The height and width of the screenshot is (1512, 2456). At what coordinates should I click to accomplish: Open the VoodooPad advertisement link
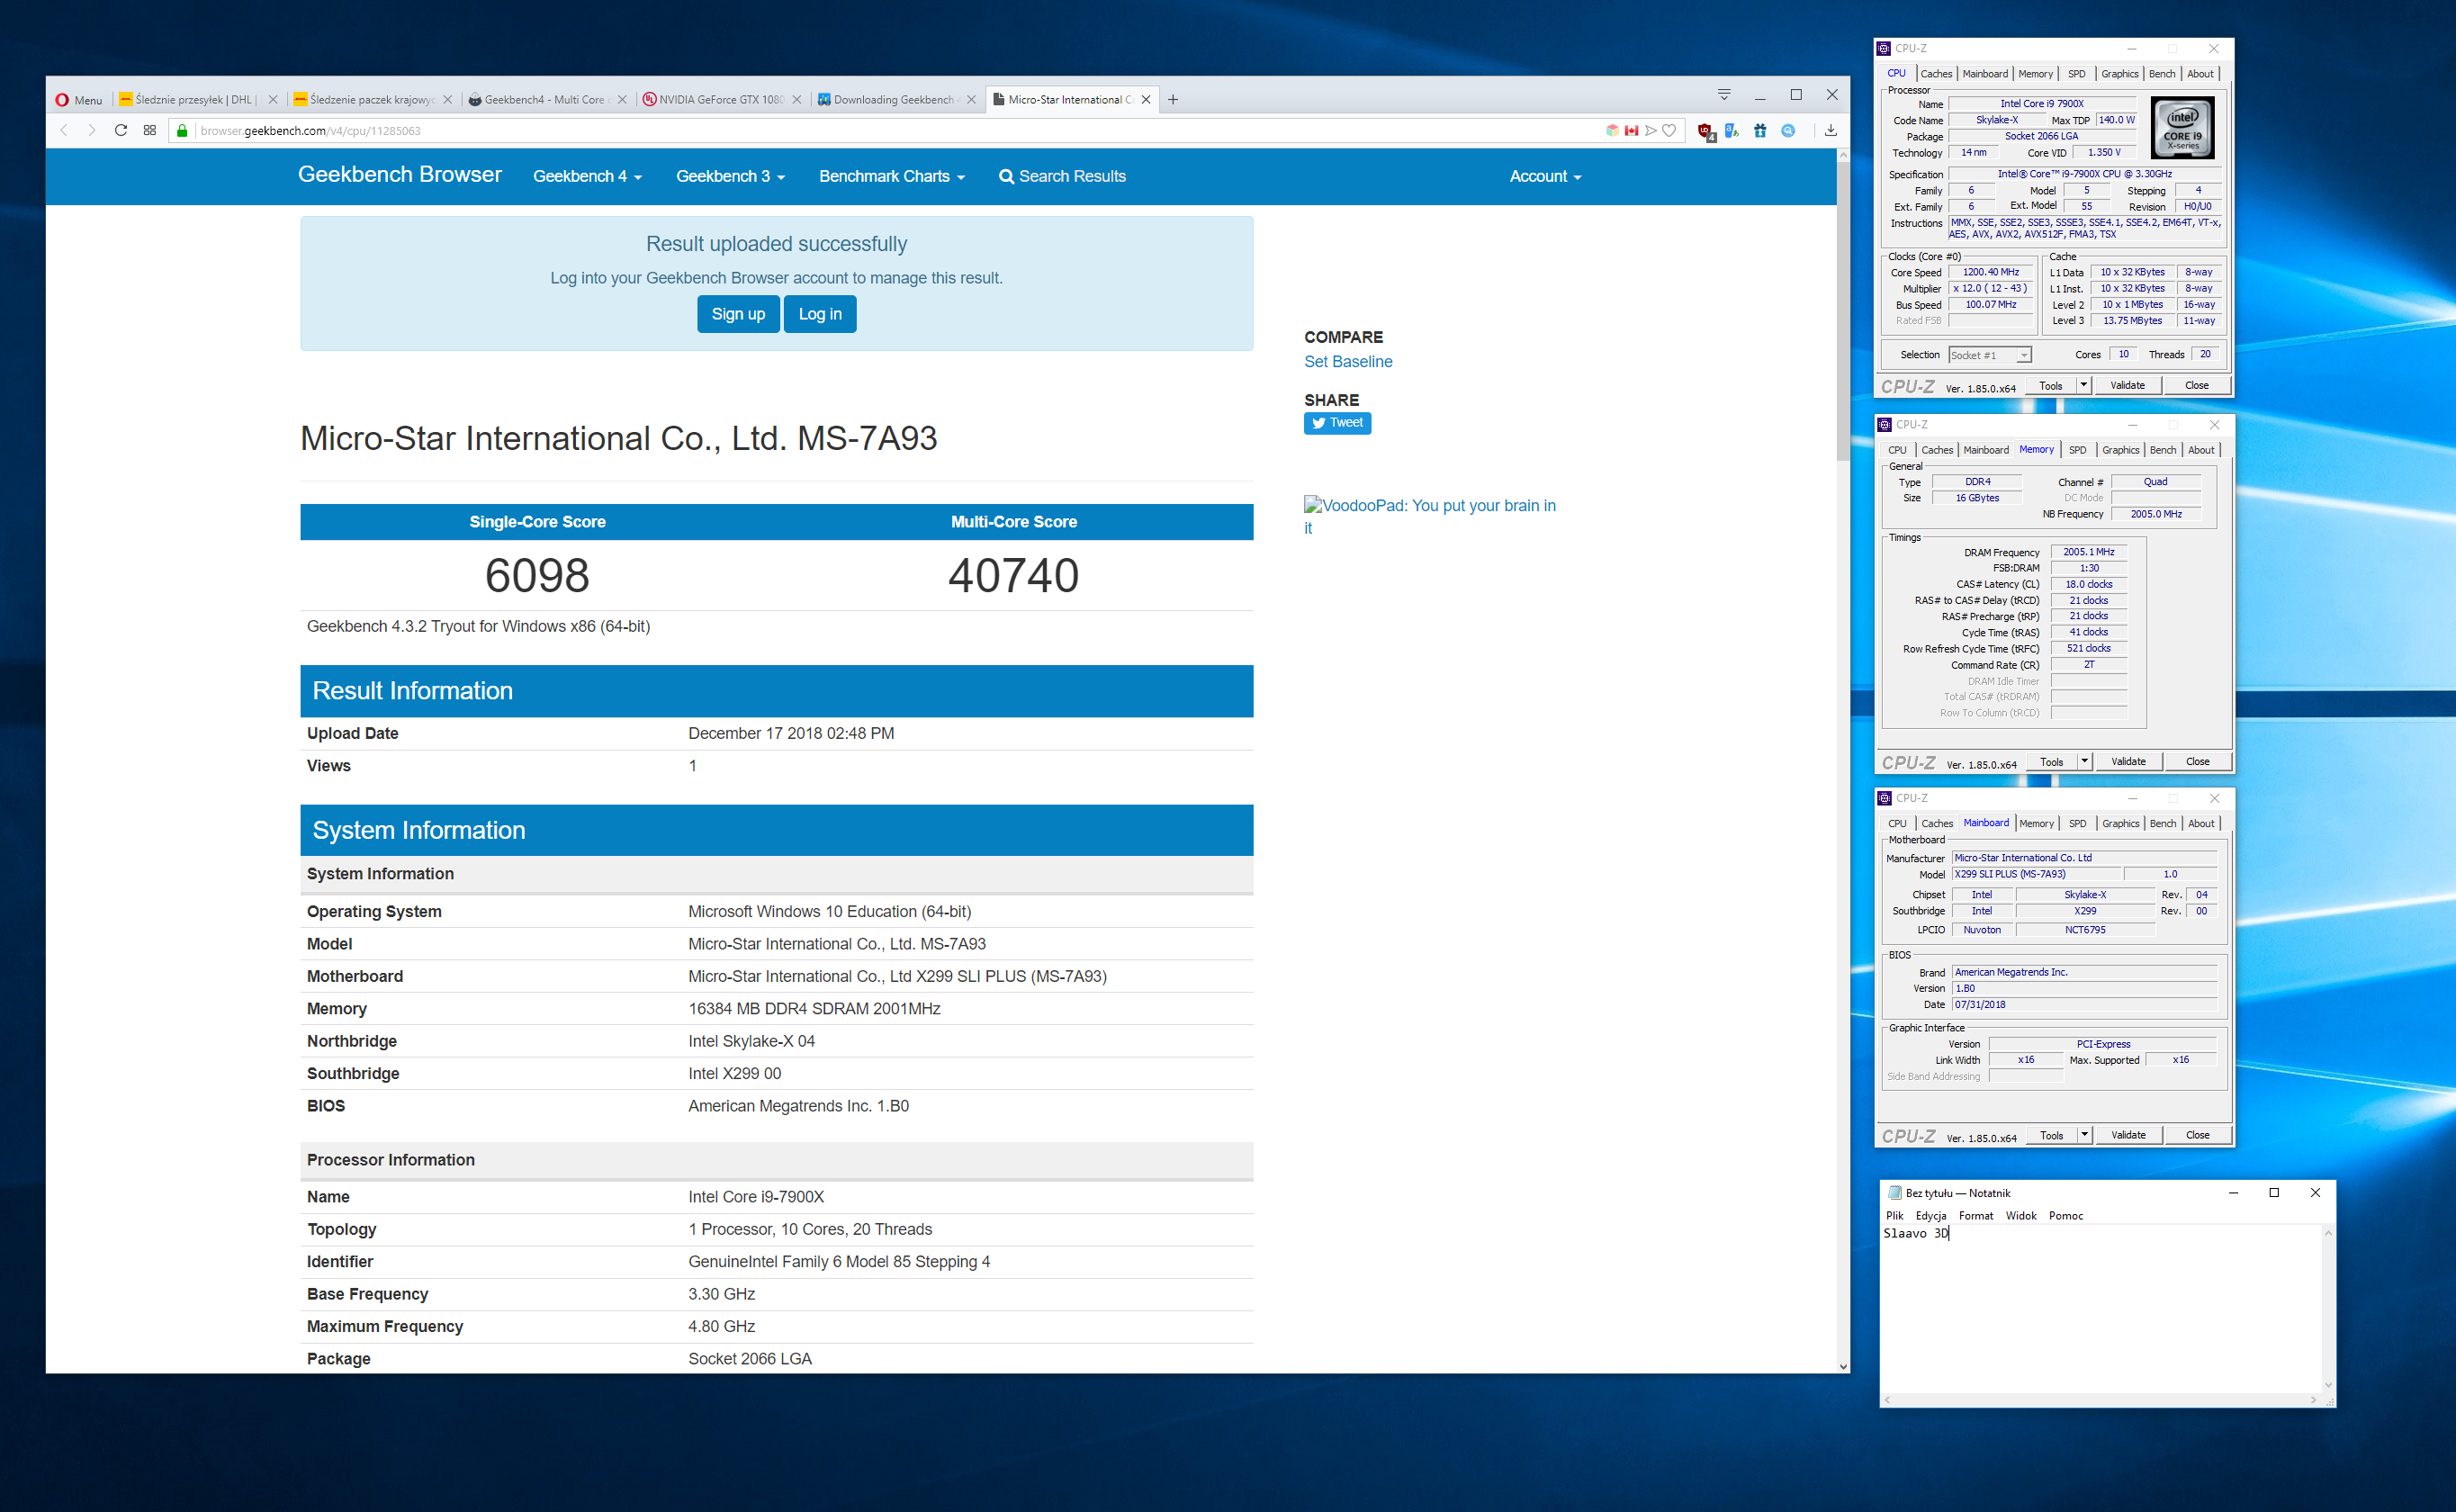click(x=1430, y=516)
